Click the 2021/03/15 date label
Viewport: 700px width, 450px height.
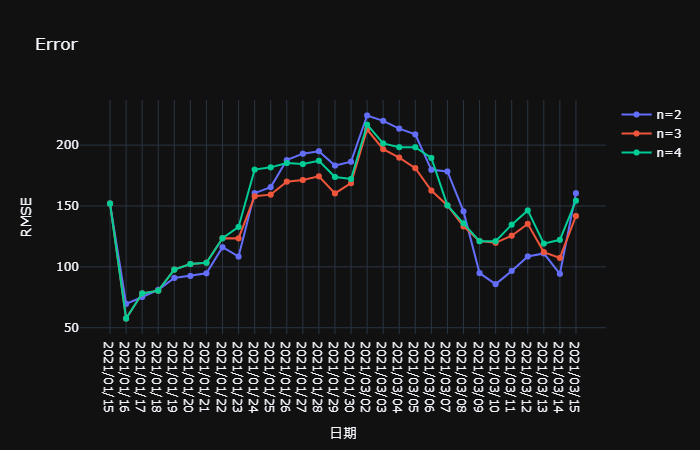click(574, 377)
